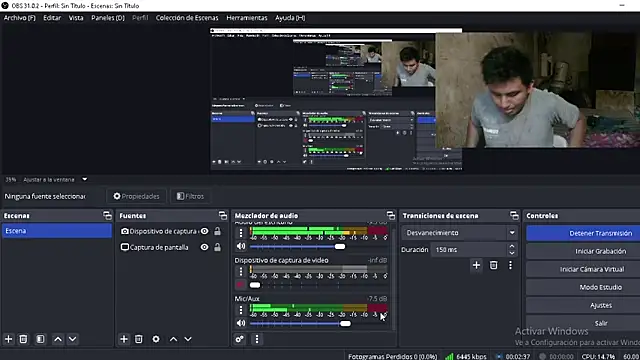Open the Herramientas menu
640x360 pixels.
[x=247, y=18]
